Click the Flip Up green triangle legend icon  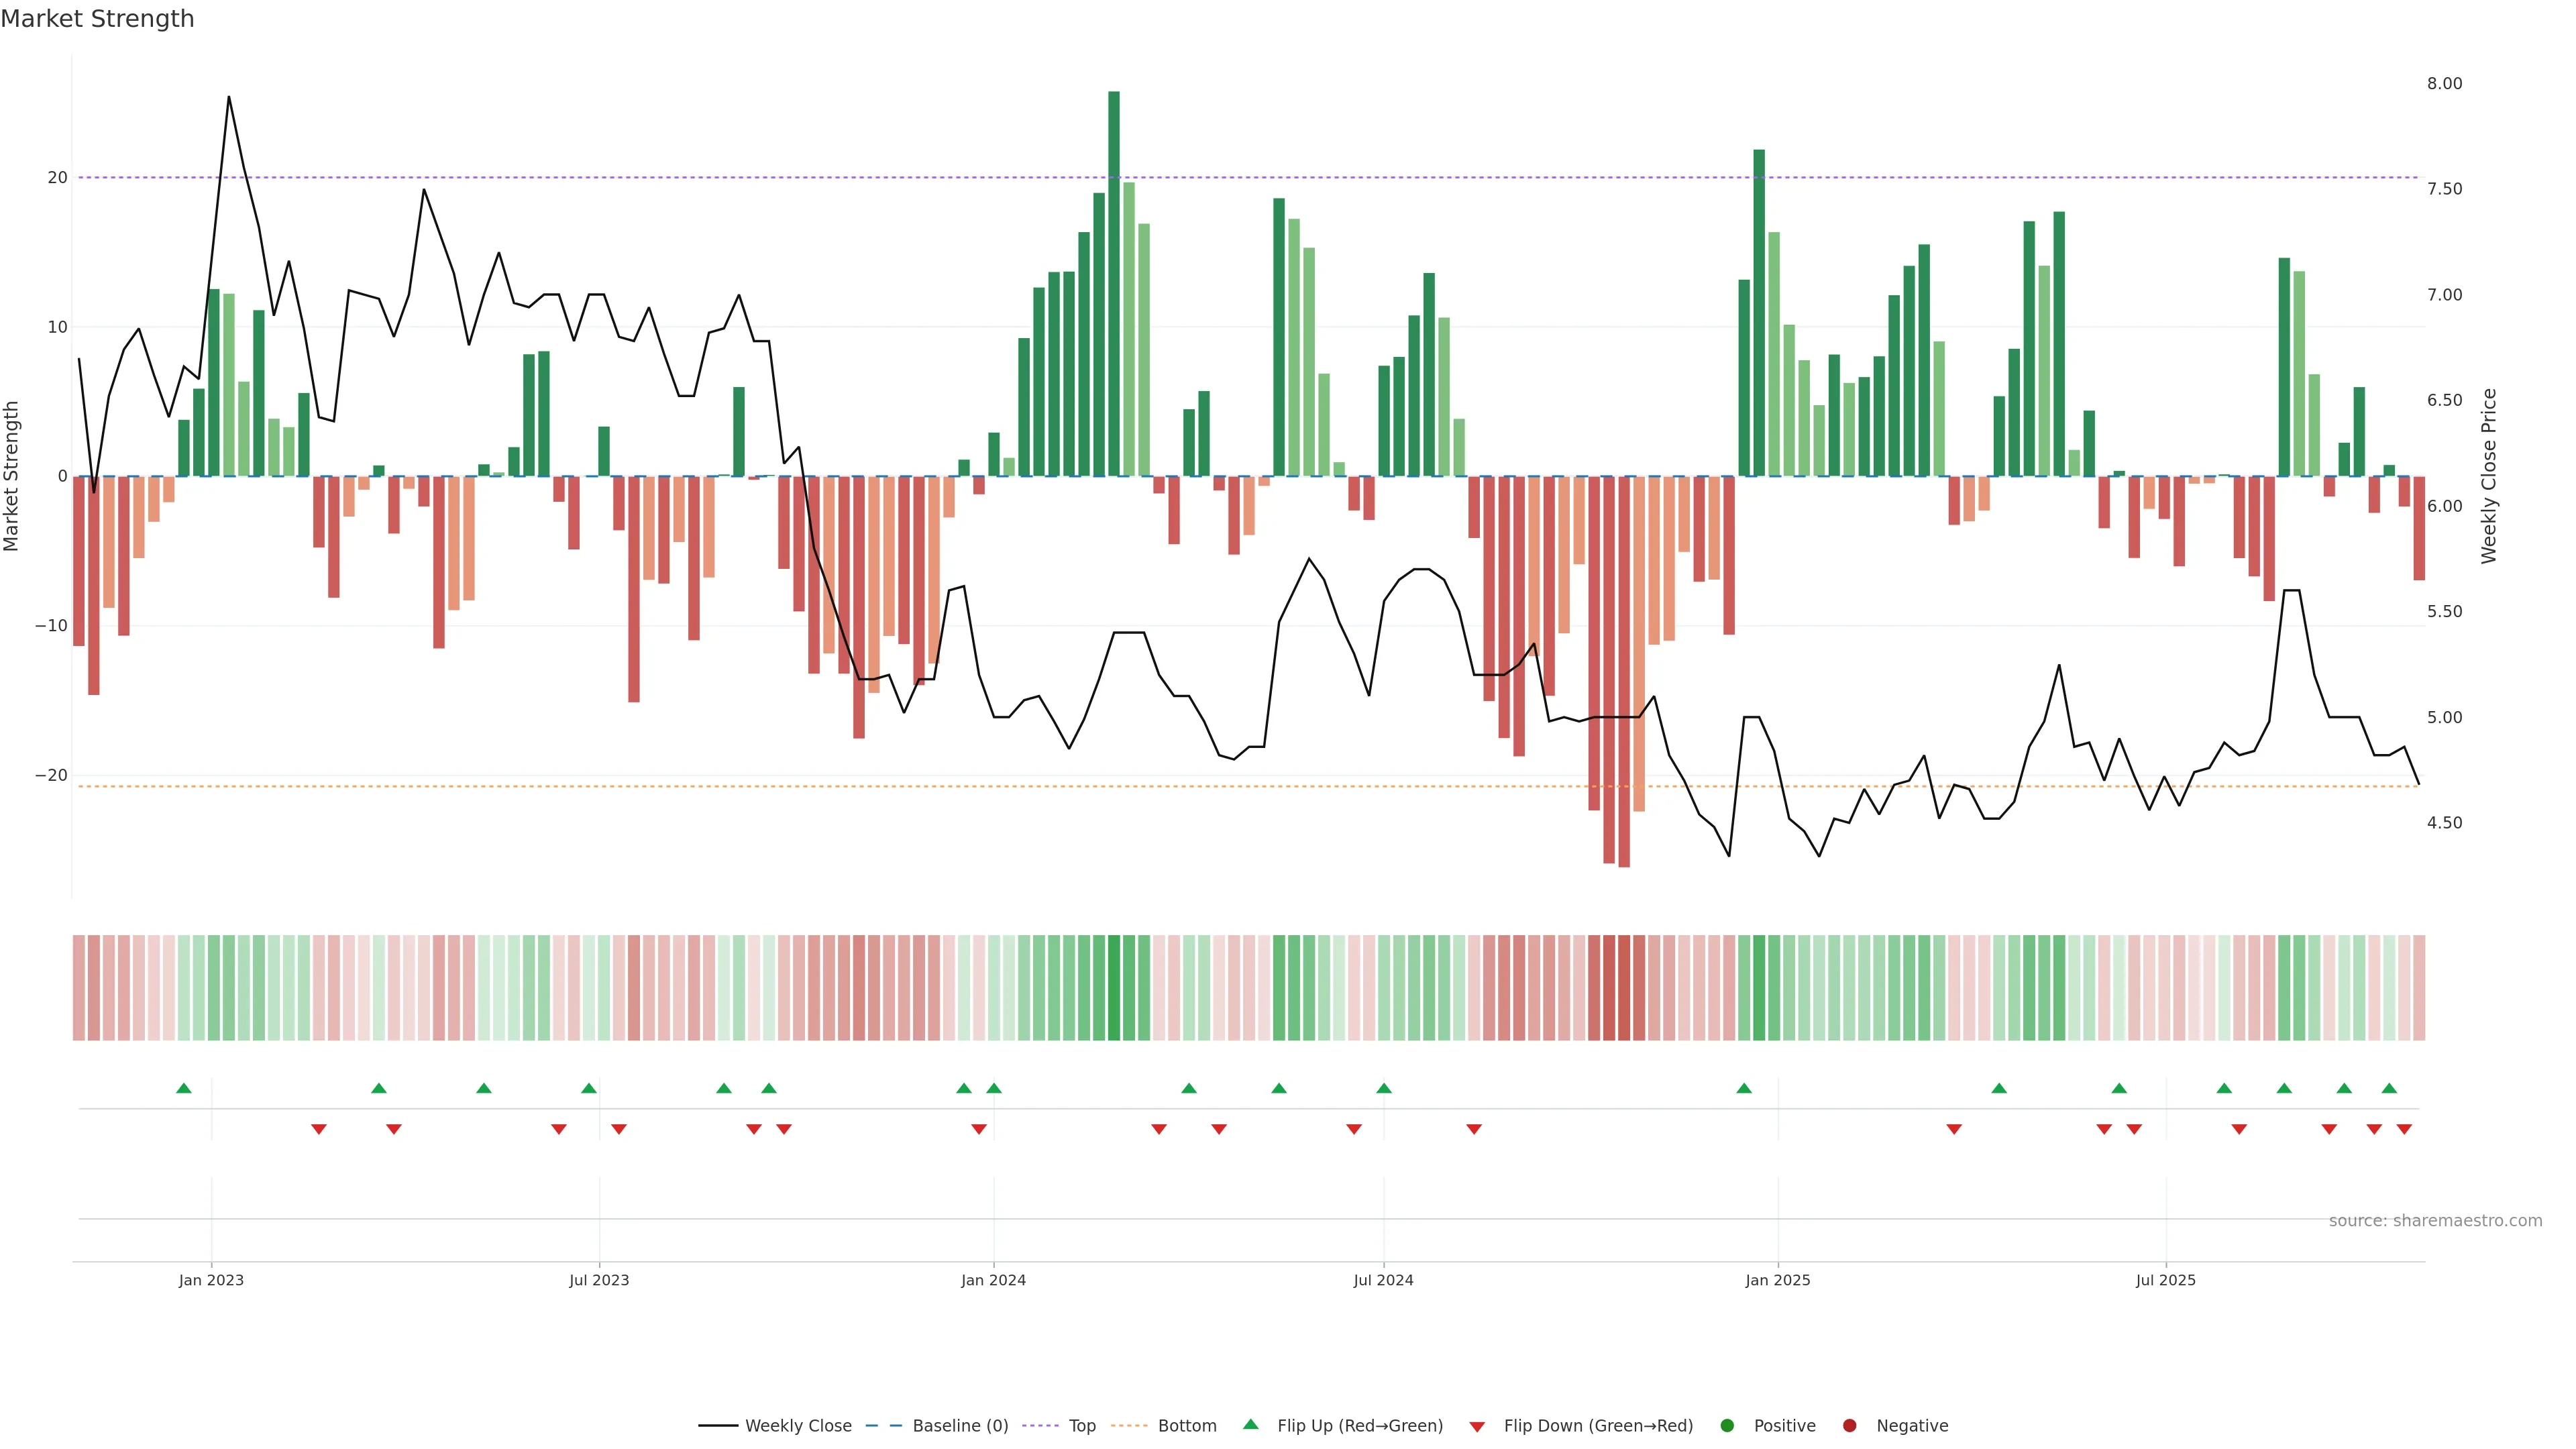click(1250, 1424)
